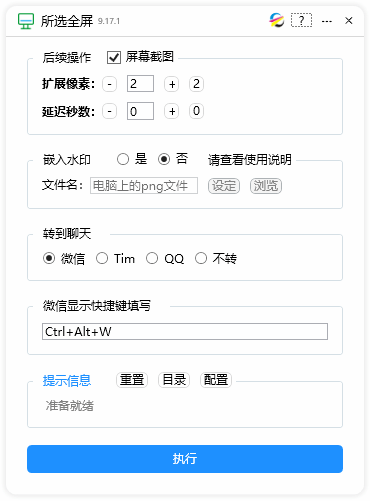Increase 延迟秒数 with the plus button

tap(172, 111)
